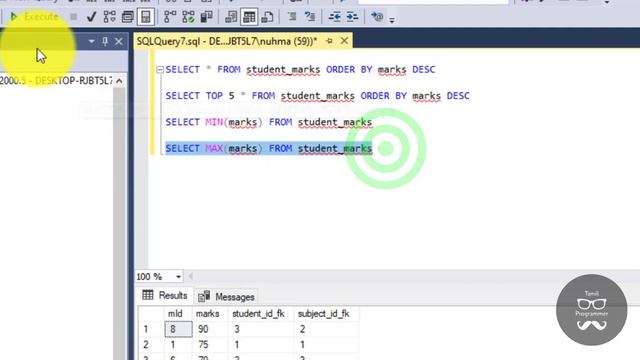Place cursor in SELECT MIN(marks) line
The width and height of the screenshot is (640, 360).
coord(269,122)
